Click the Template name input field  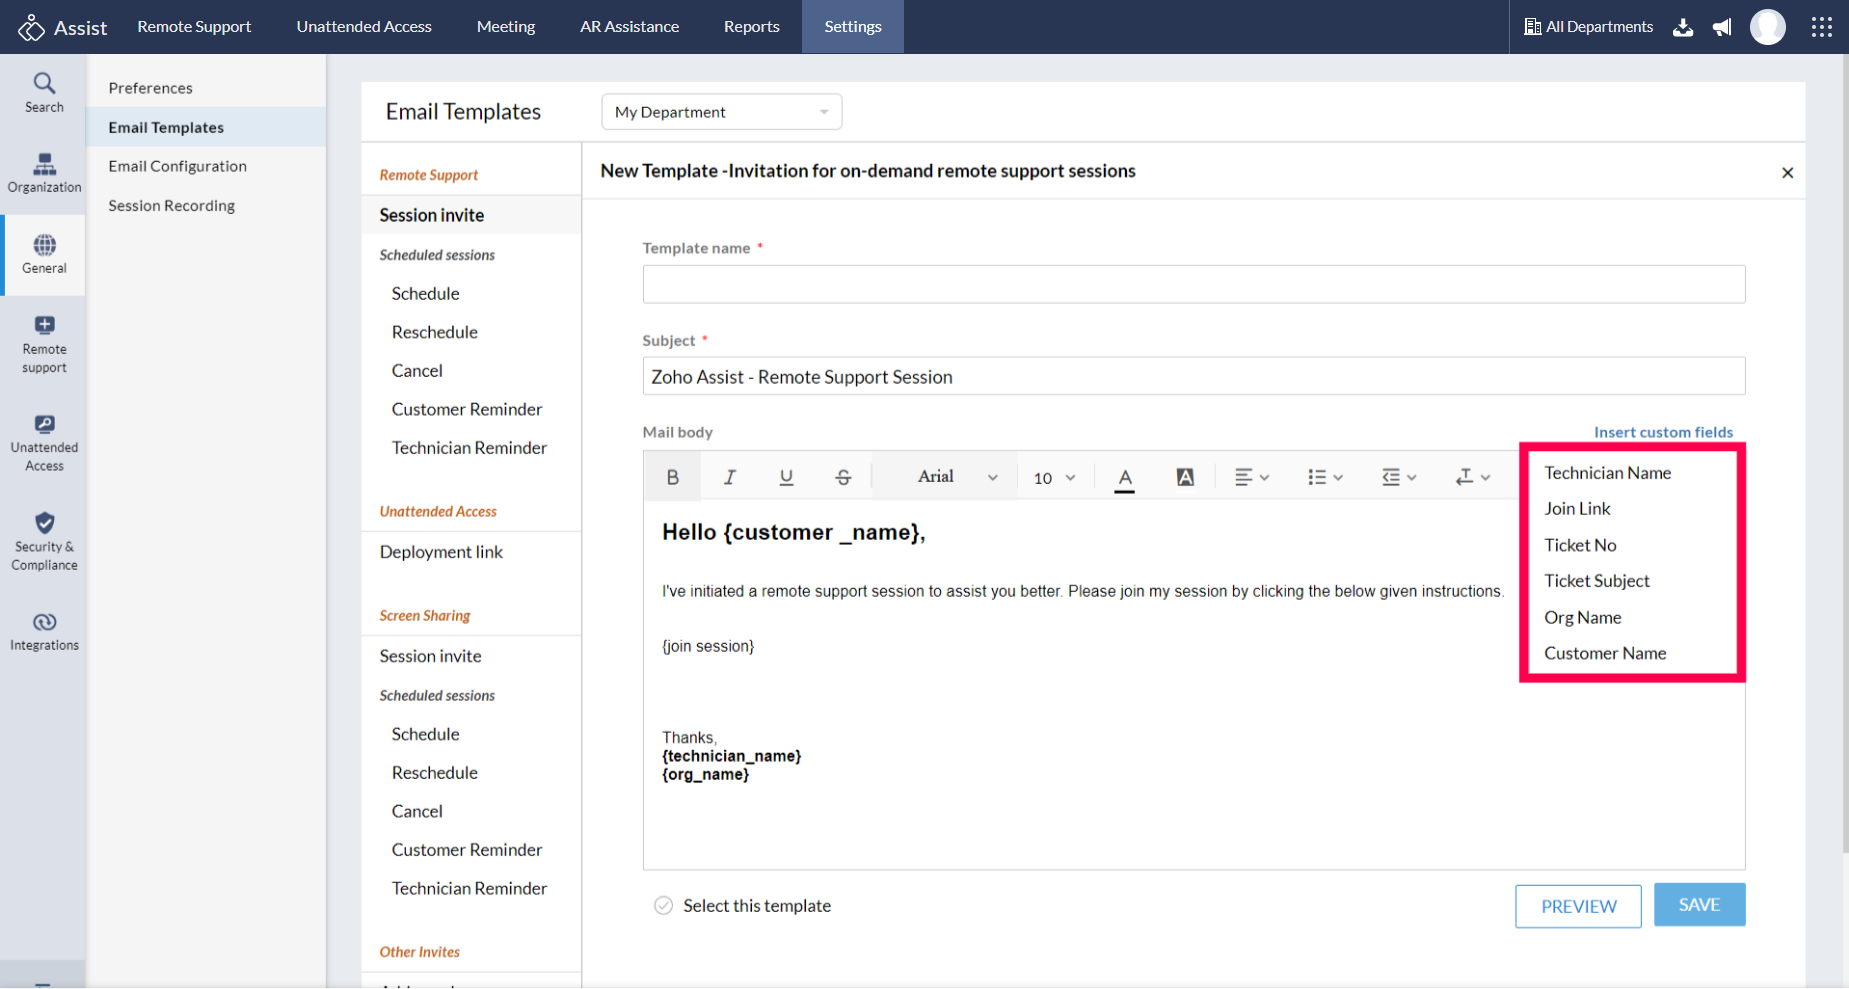[x=1194, y=284]
